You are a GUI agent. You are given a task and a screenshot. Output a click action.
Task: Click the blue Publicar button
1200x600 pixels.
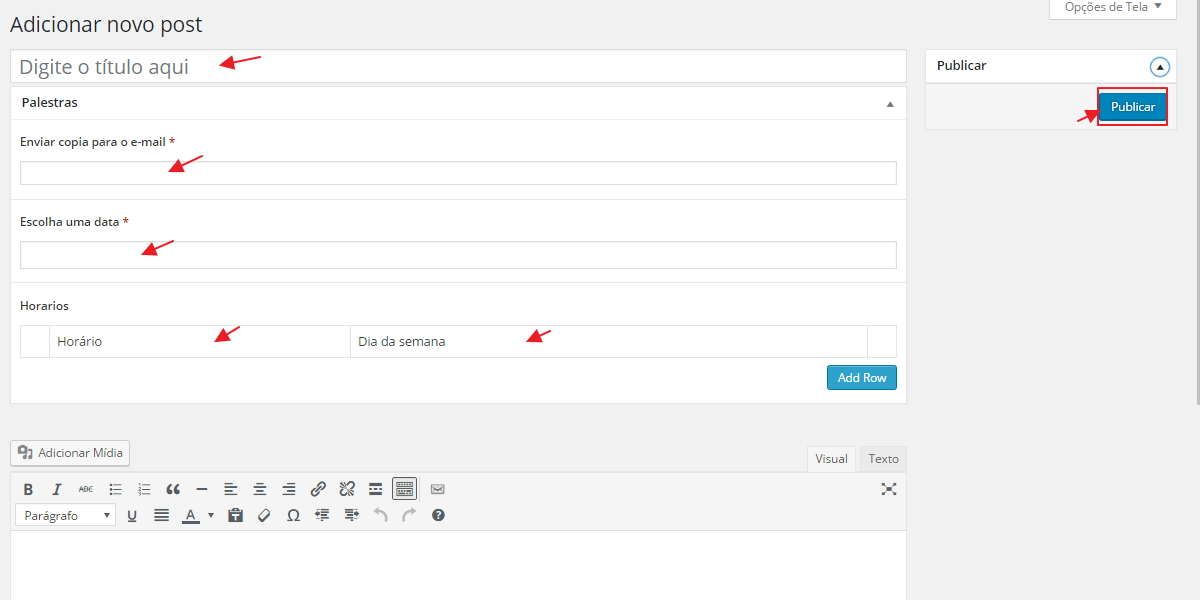1132,107
